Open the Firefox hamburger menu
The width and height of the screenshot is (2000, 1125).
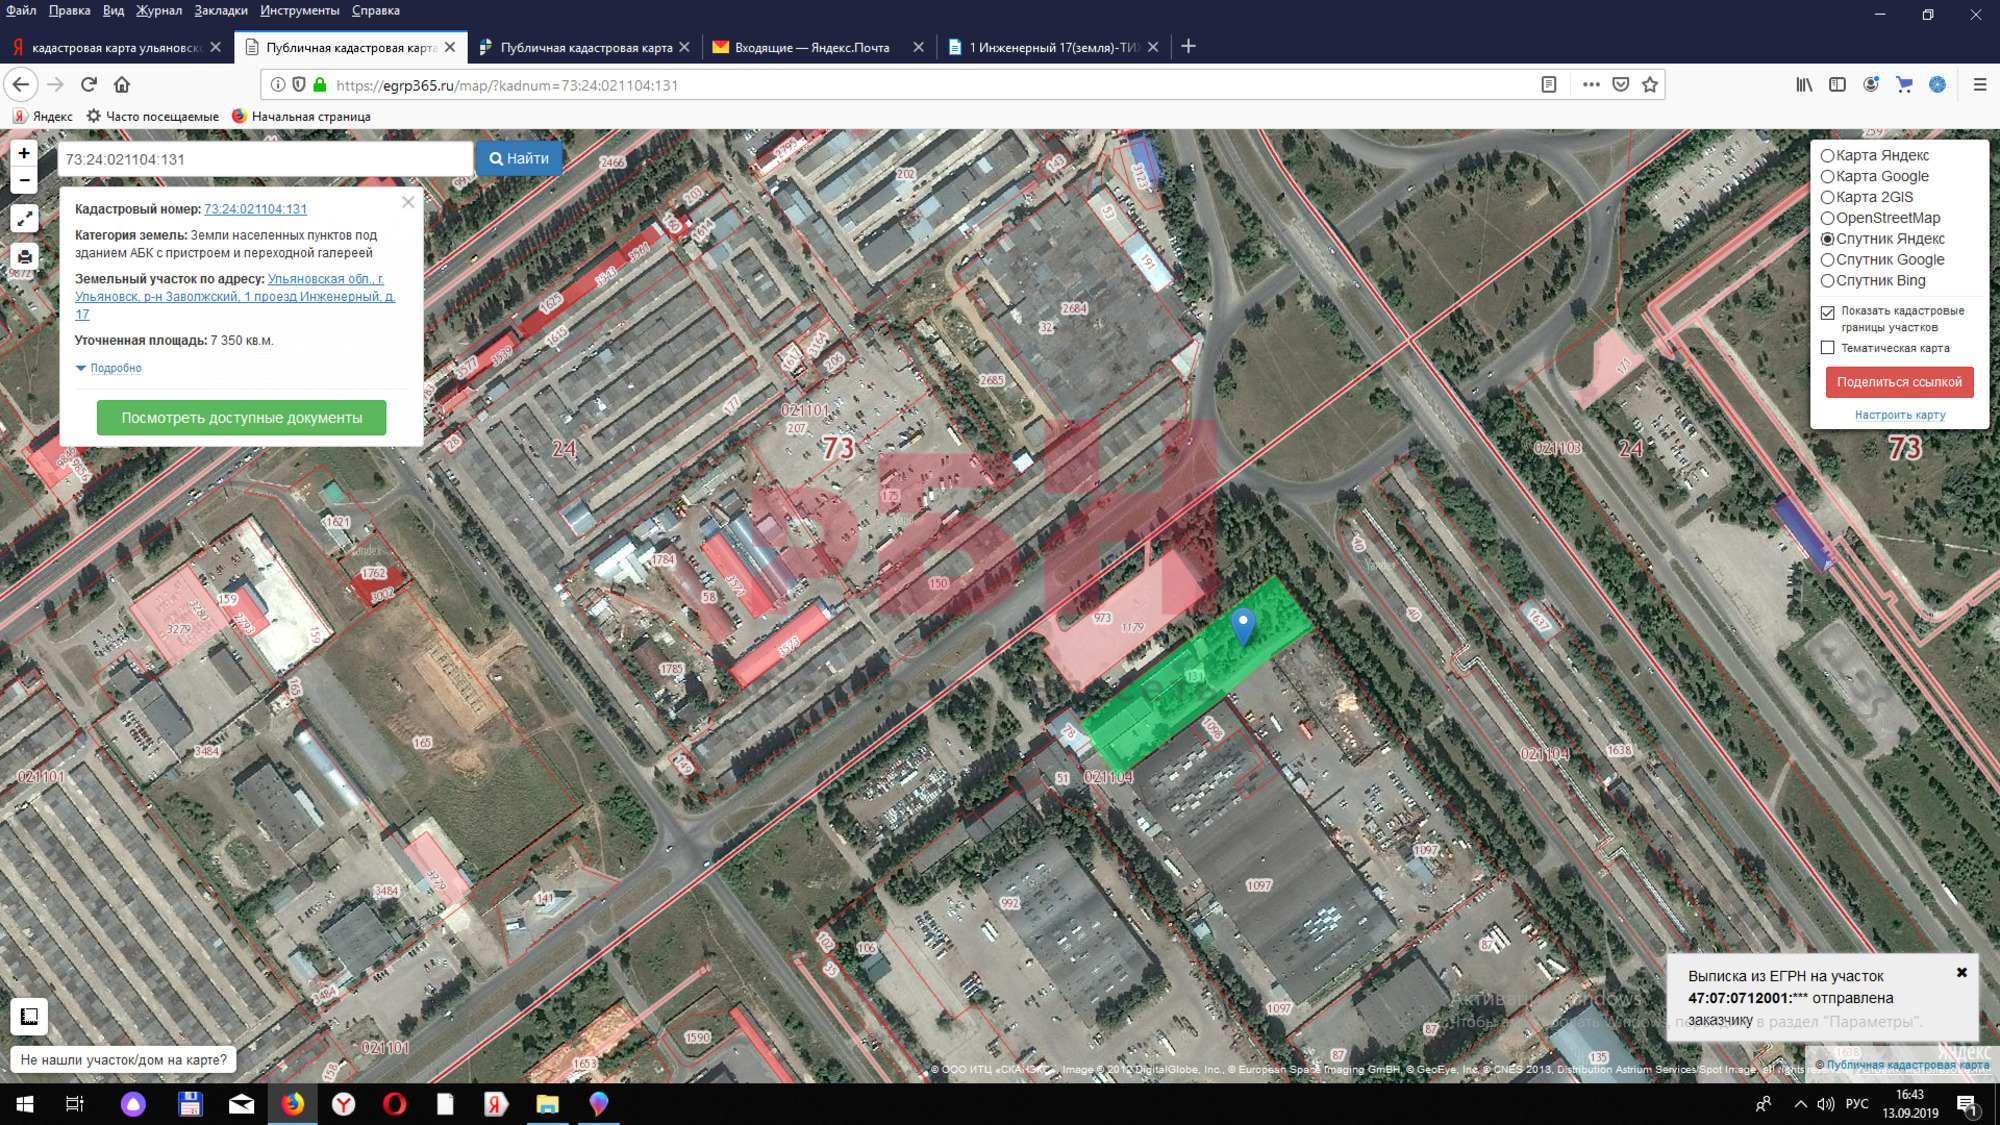coord(1979,85)
